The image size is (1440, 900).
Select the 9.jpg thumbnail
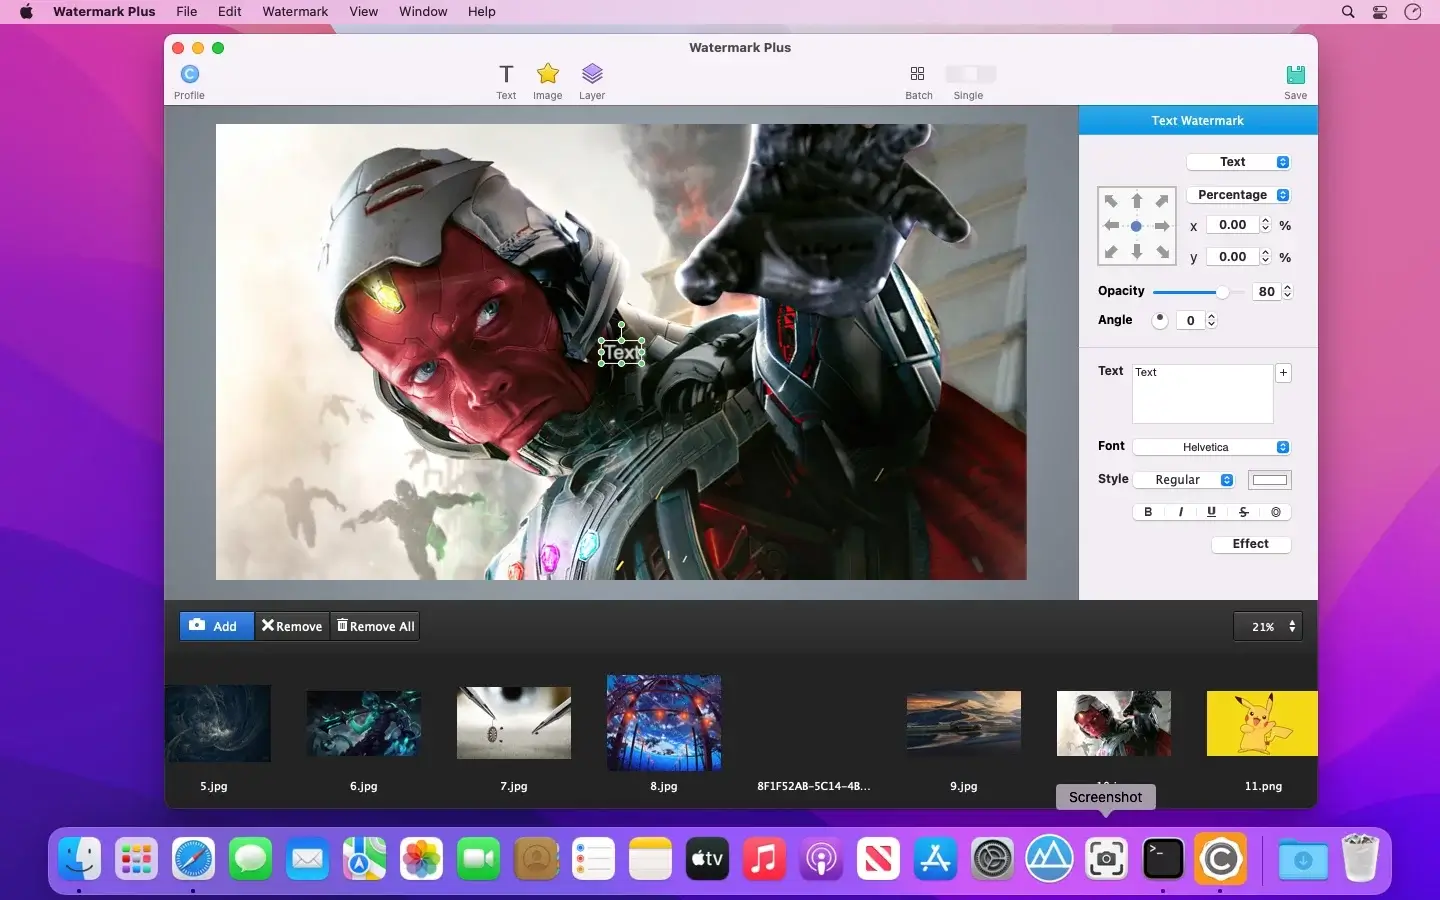tap(964, 723)
